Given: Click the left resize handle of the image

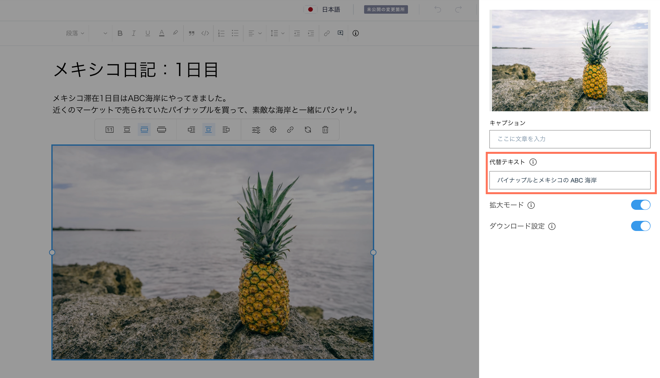Looking at the screenshot, I should pos(52,253).
